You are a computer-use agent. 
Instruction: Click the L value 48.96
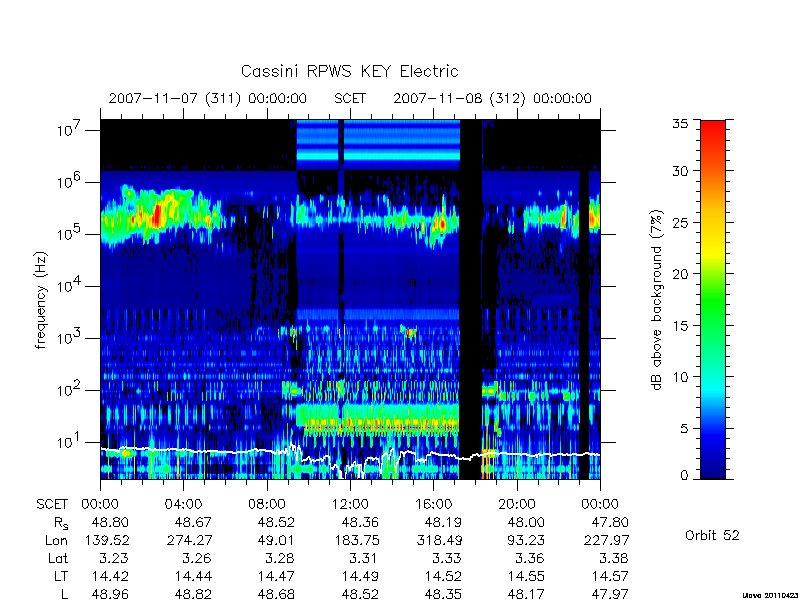click(x=110, y=594)
